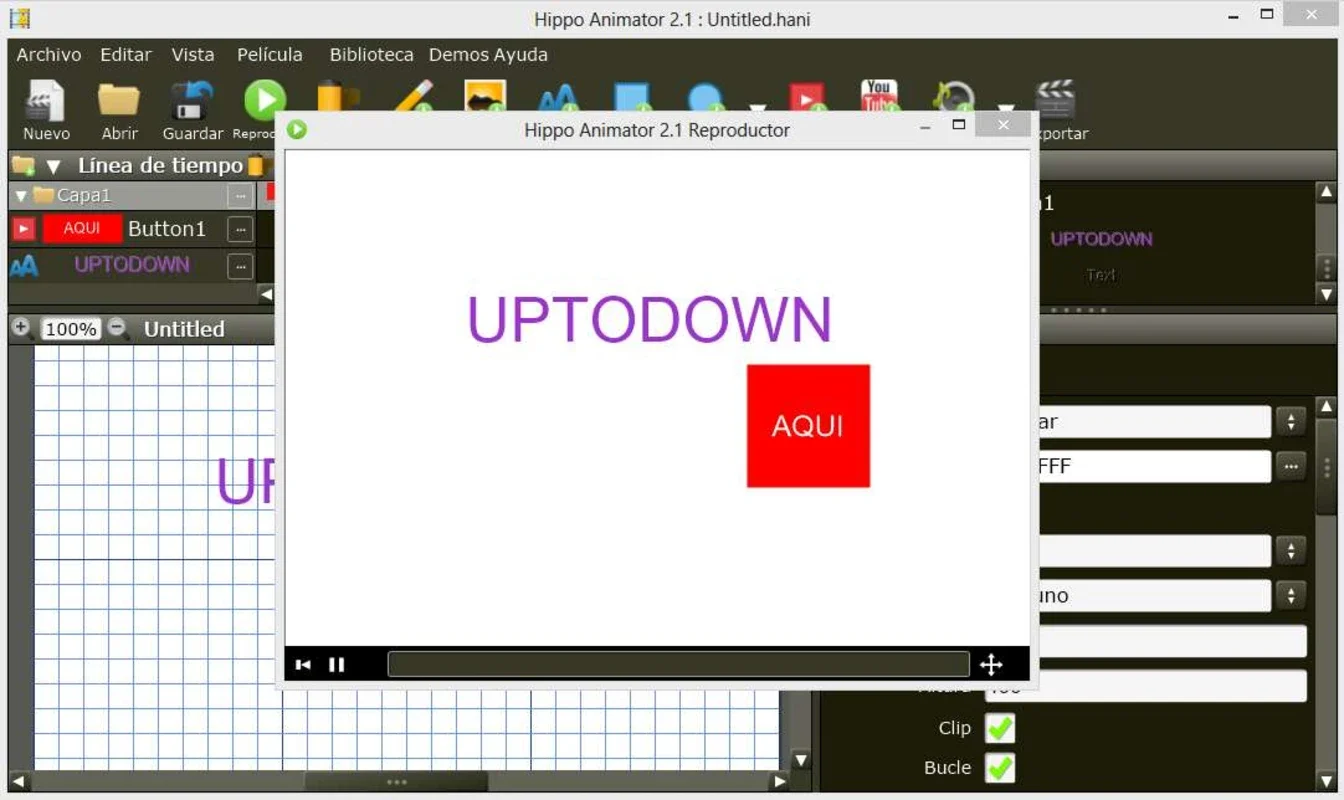Click the UPTODOWN text in the player
This screenshot has width=1344, height=800.
650,320
